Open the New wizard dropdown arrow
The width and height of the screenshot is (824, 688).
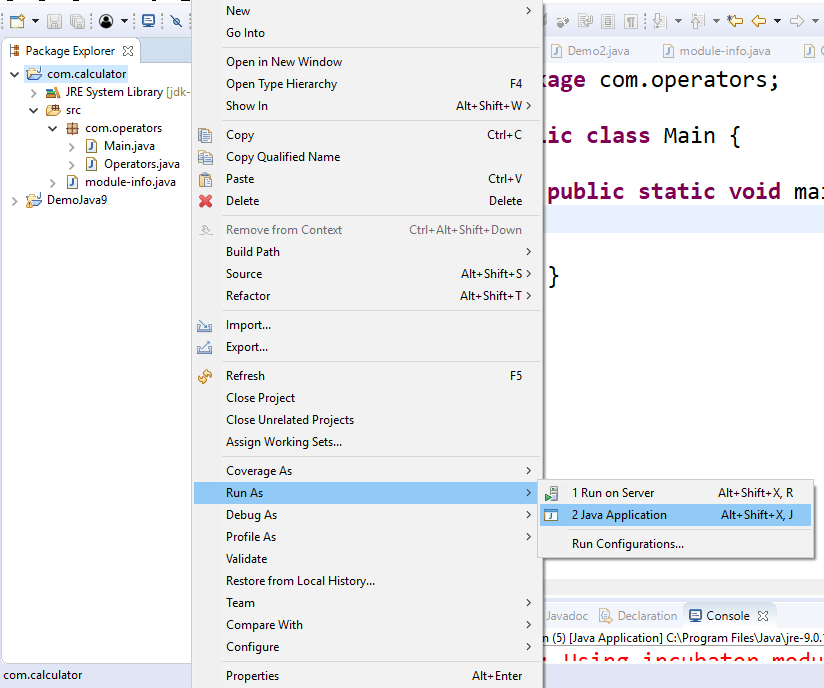[35, 20]
